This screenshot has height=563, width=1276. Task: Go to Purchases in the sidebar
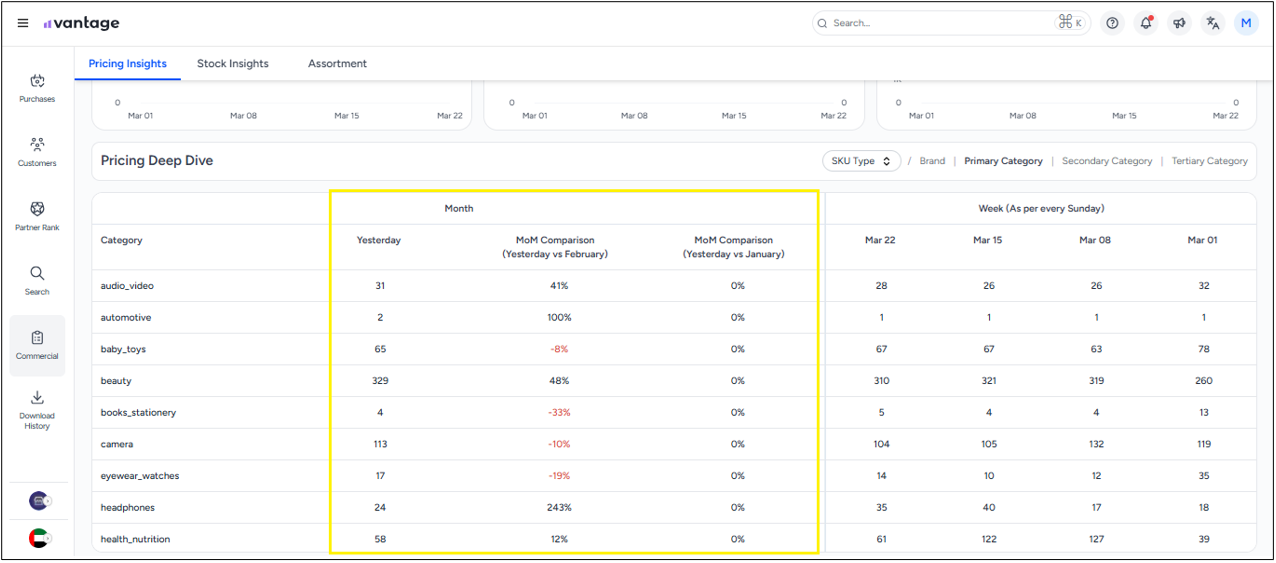pos(37,88)
